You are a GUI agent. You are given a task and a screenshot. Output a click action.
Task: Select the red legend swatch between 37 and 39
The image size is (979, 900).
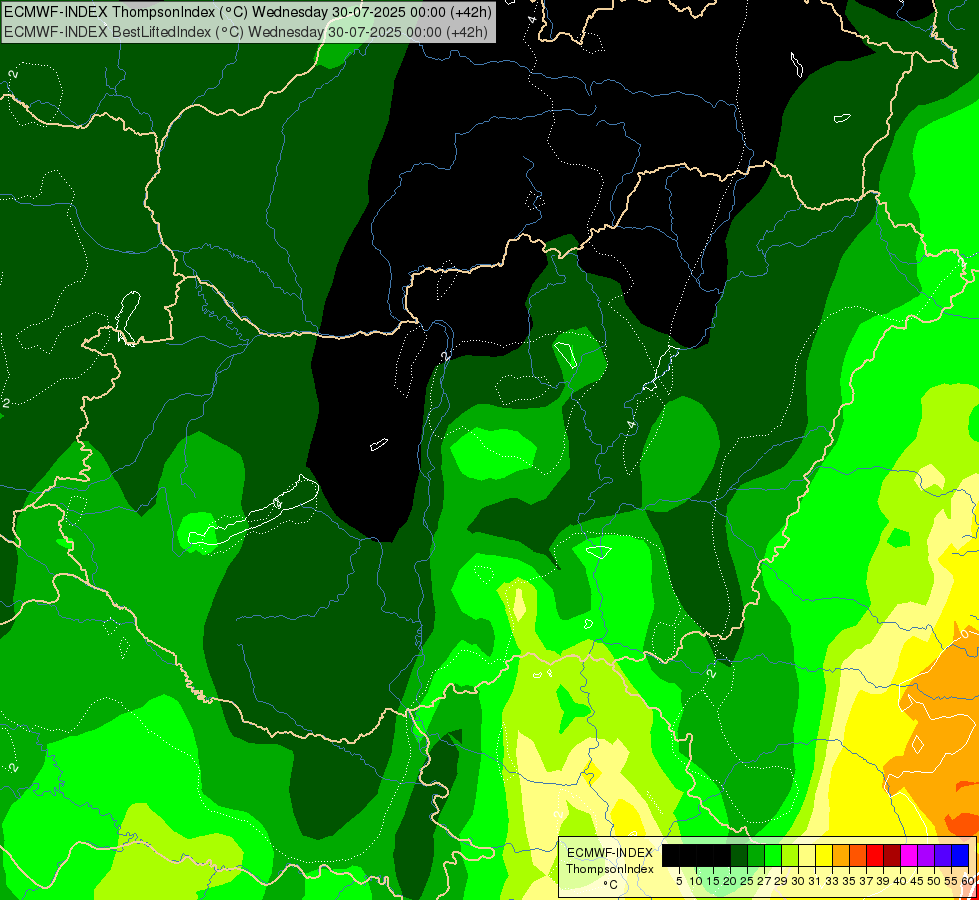(x=875, y=855)
